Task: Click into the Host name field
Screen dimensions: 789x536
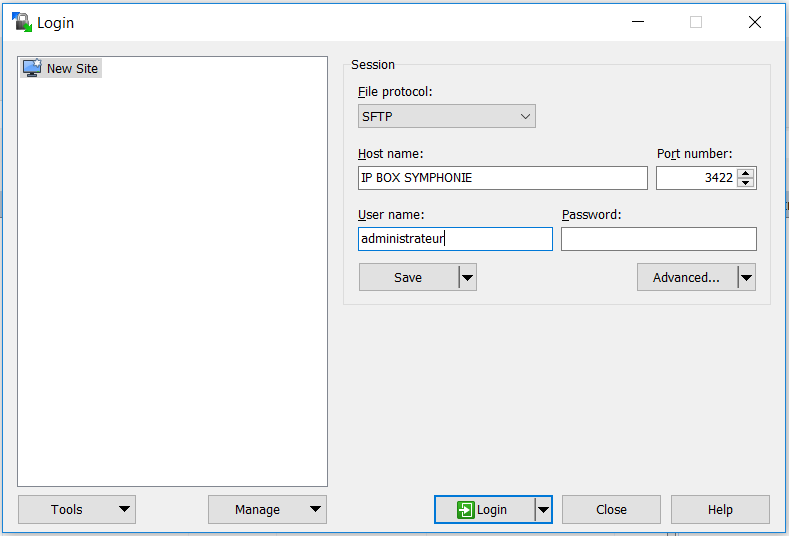Action: point(502,178)
